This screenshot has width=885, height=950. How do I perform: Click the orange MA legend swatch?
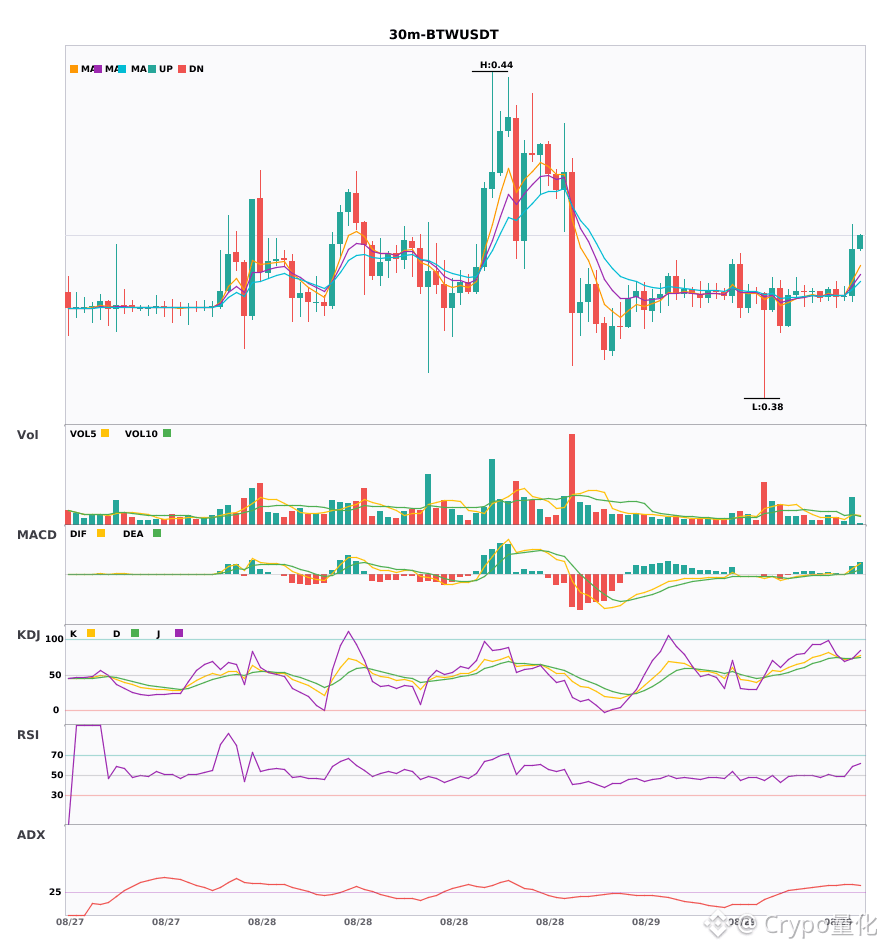coord(74,69)
